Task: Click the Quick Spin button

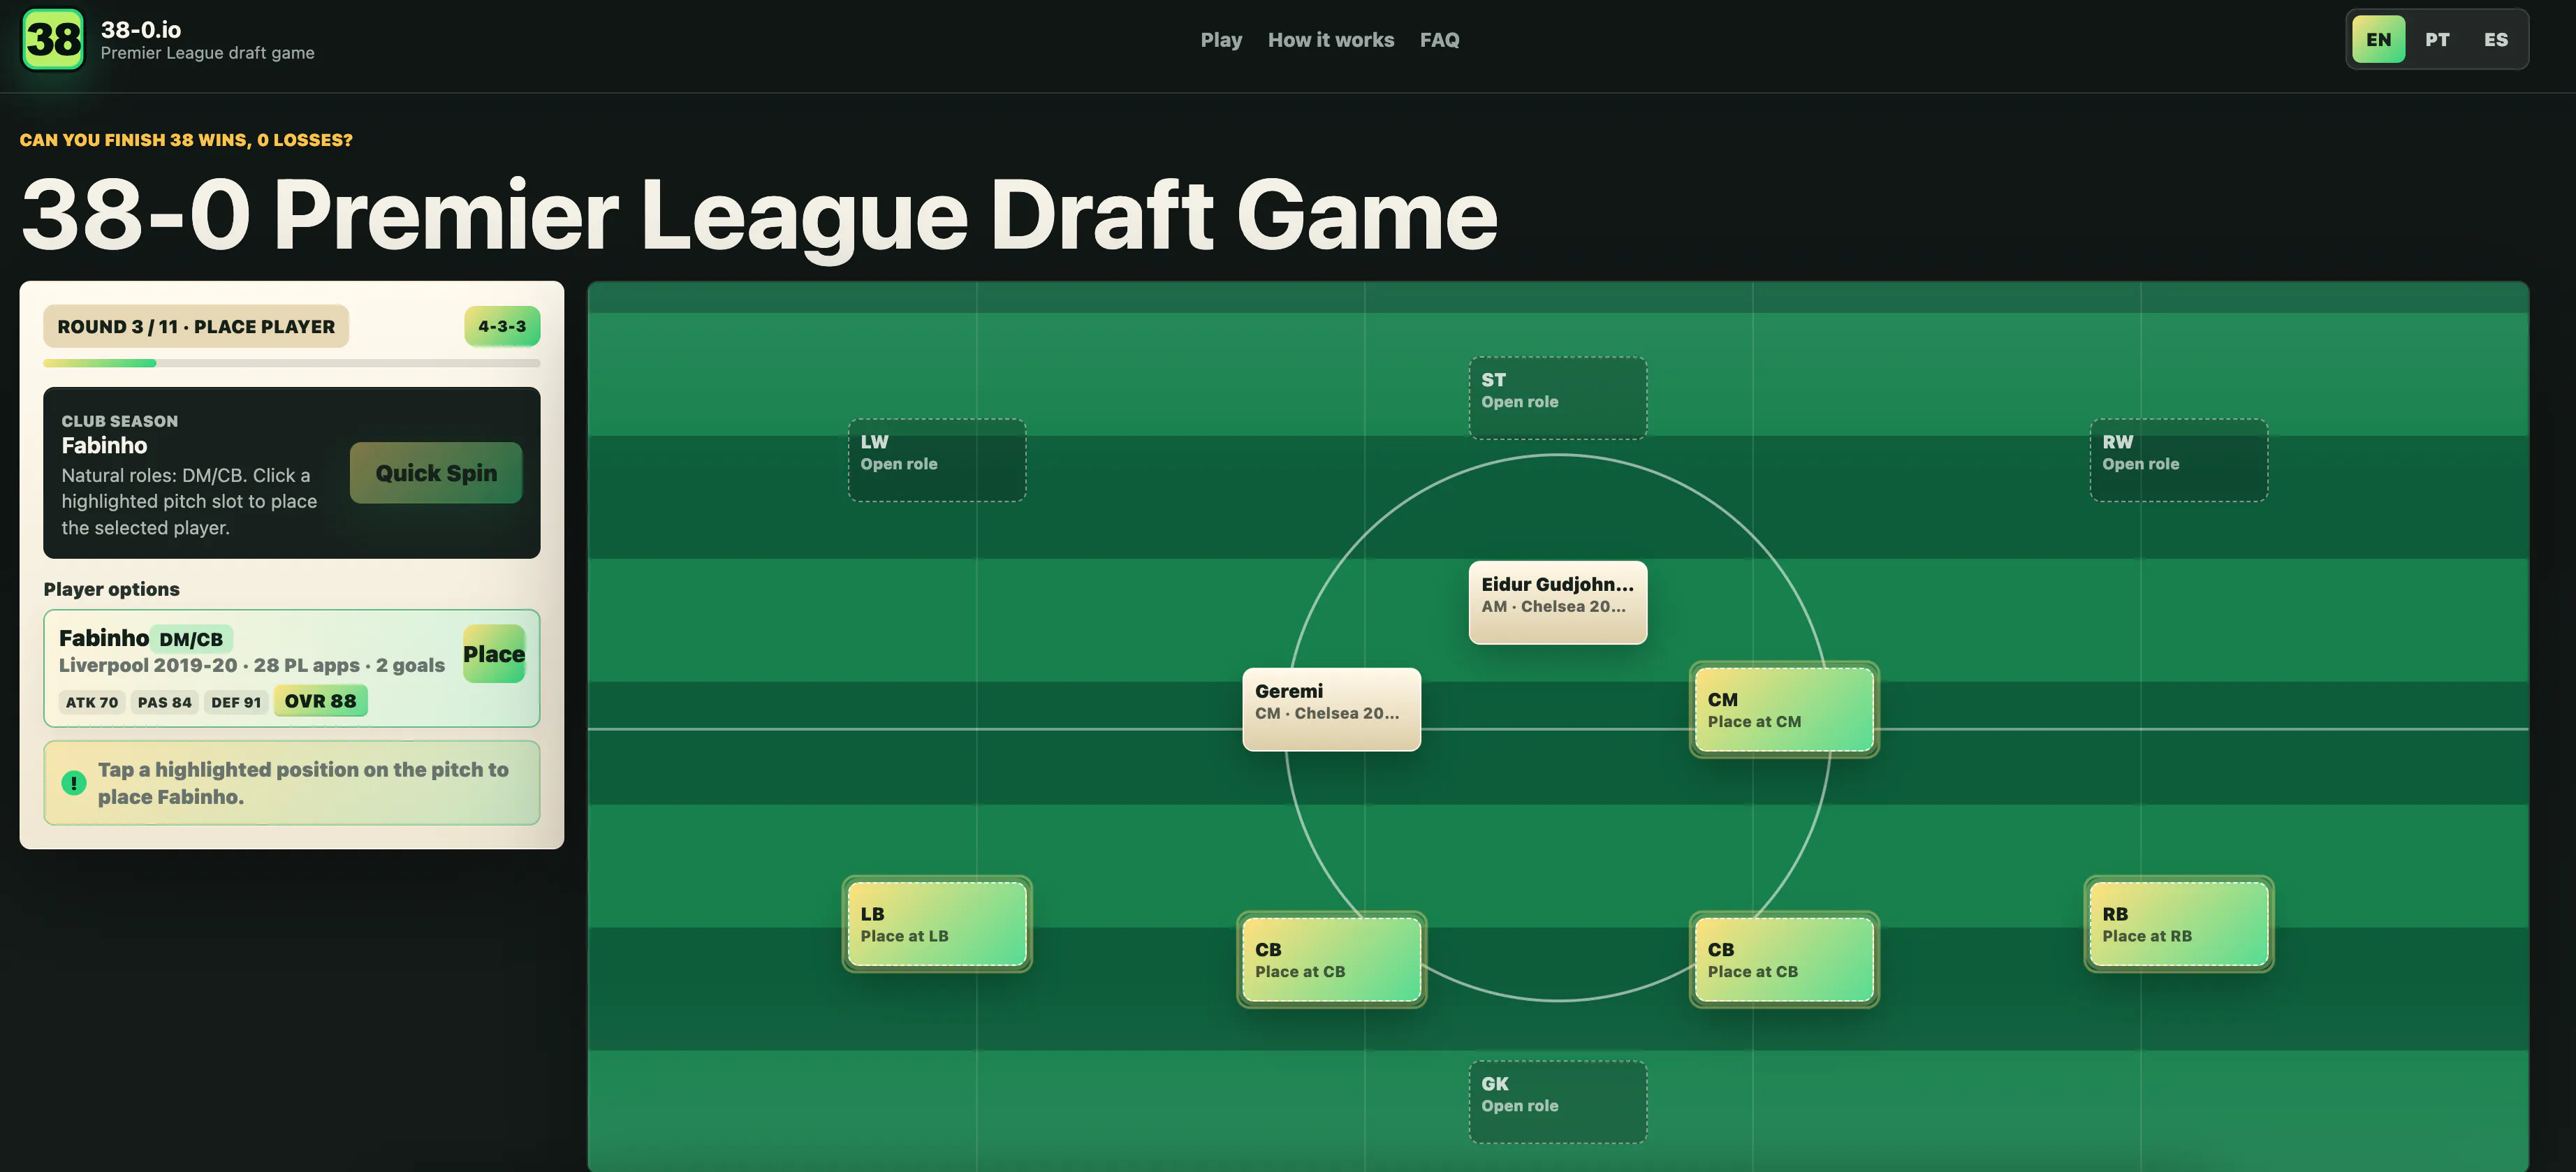Action: coord(436,473)
